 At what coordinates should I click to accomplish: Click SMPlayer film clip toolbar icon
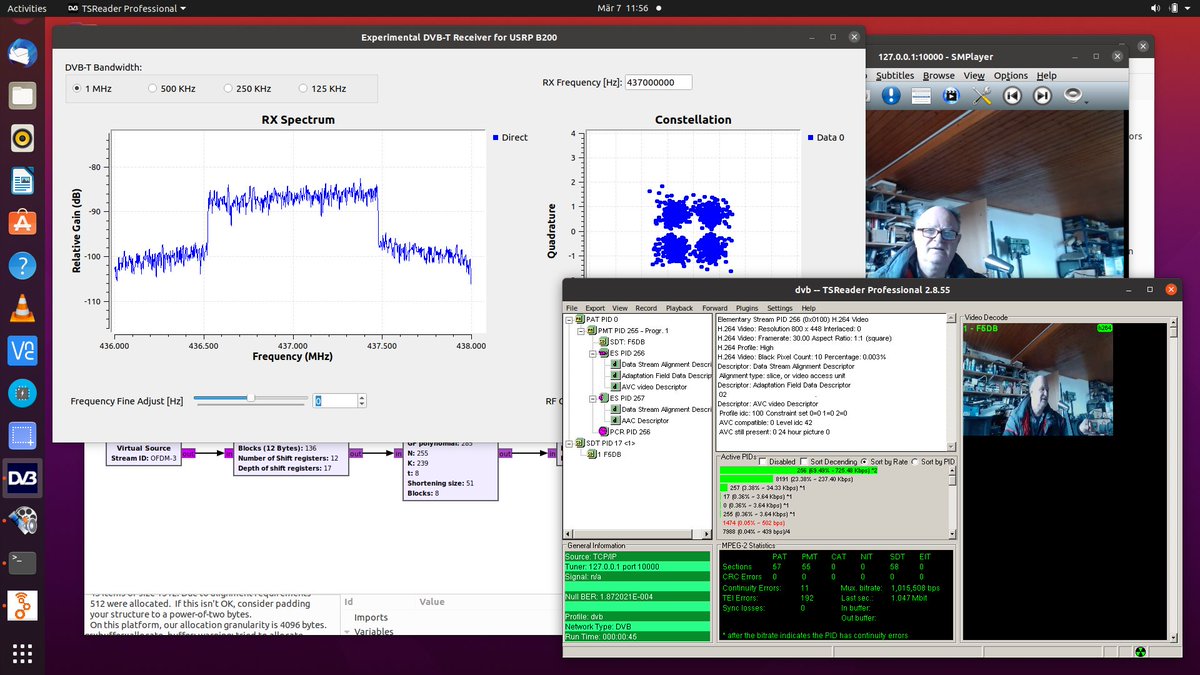(x=951, y=96)
